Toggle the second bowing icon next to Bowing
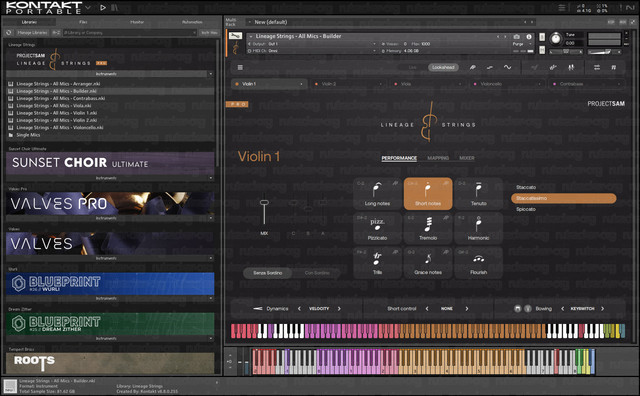The height and width of the screenshot is (396, 640). (528, 309)
